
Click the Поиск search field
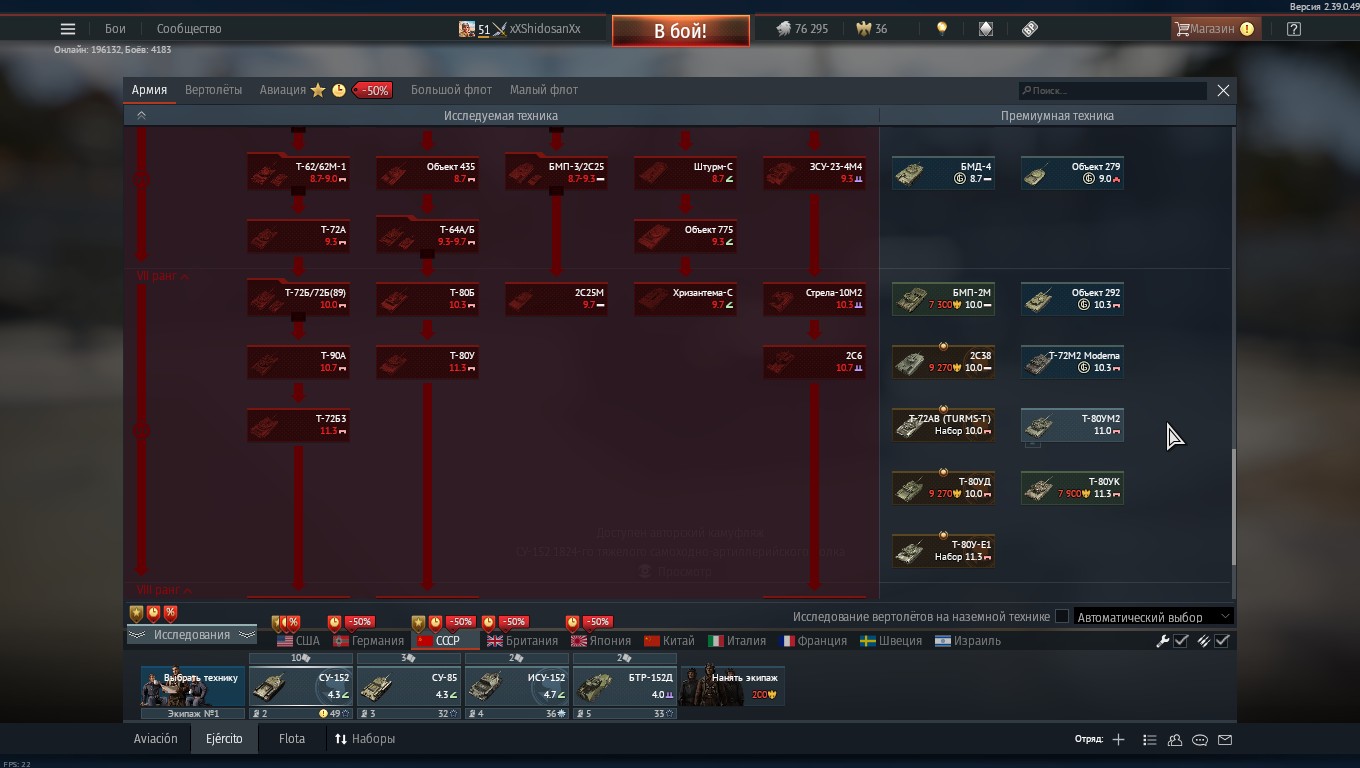tap(1113, 90)
